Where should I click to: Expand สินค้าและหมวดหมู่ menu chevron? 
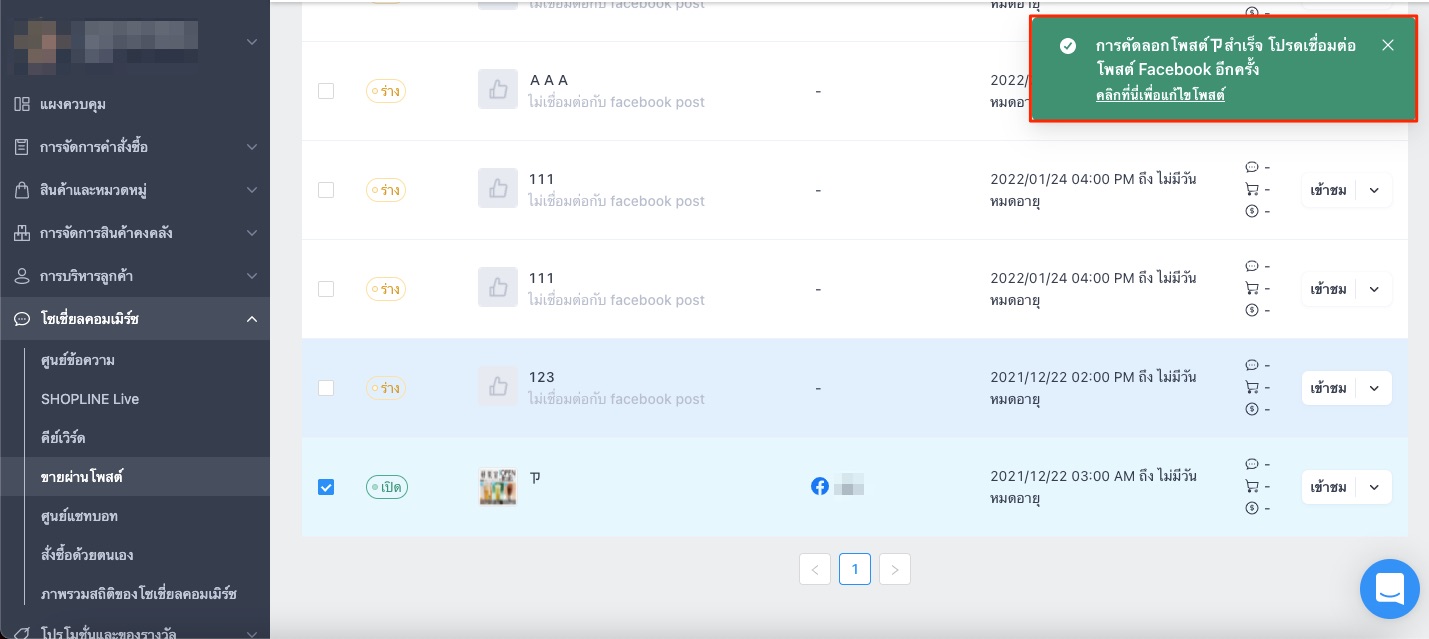point(252,190)
